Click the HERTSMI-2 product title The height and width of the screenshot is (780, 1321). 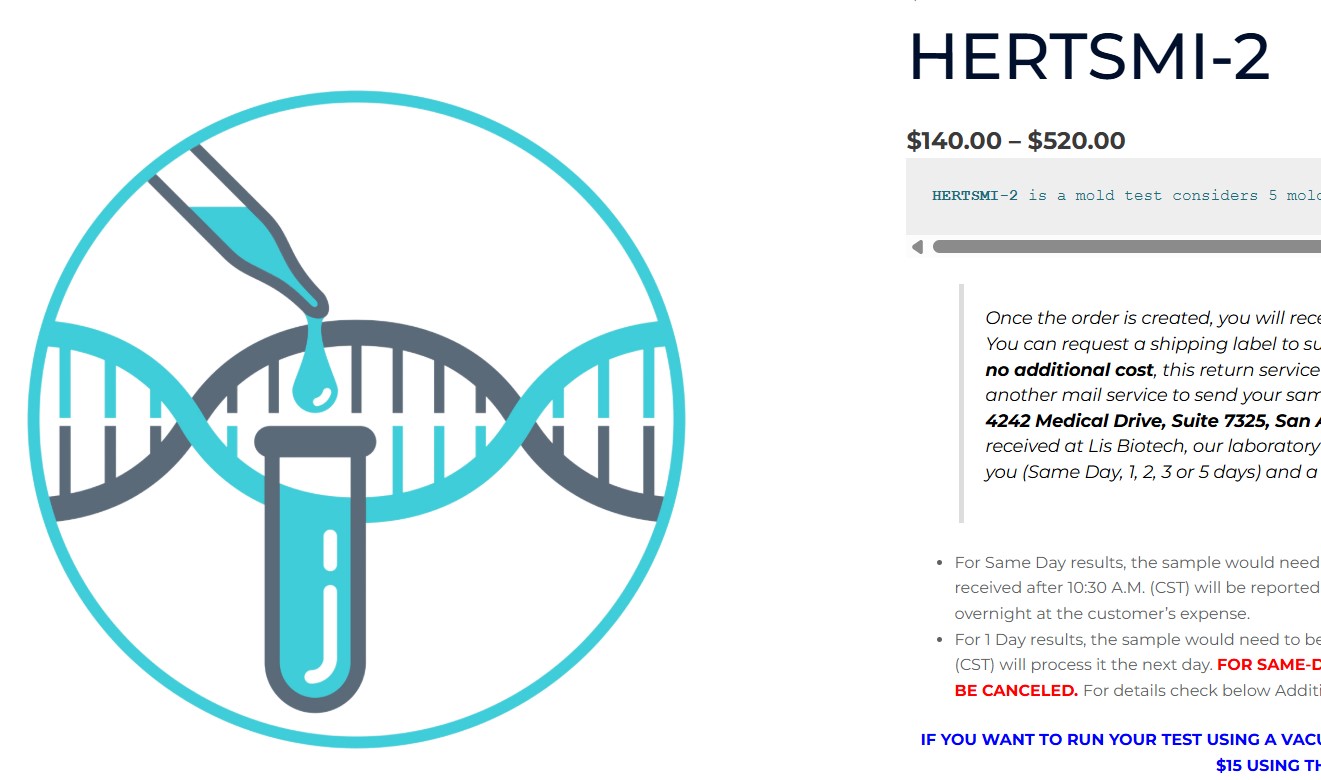pos(1089,57)
